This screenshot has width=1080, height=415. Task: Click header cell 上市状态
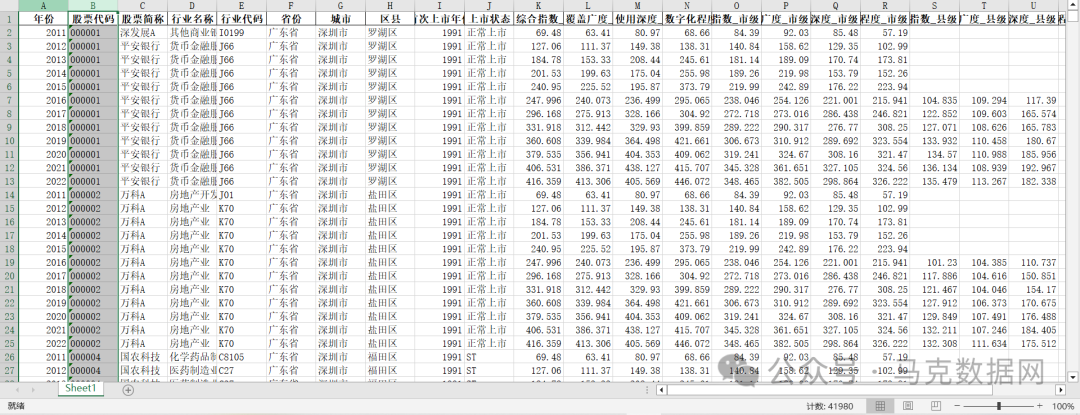coord(490,18)
